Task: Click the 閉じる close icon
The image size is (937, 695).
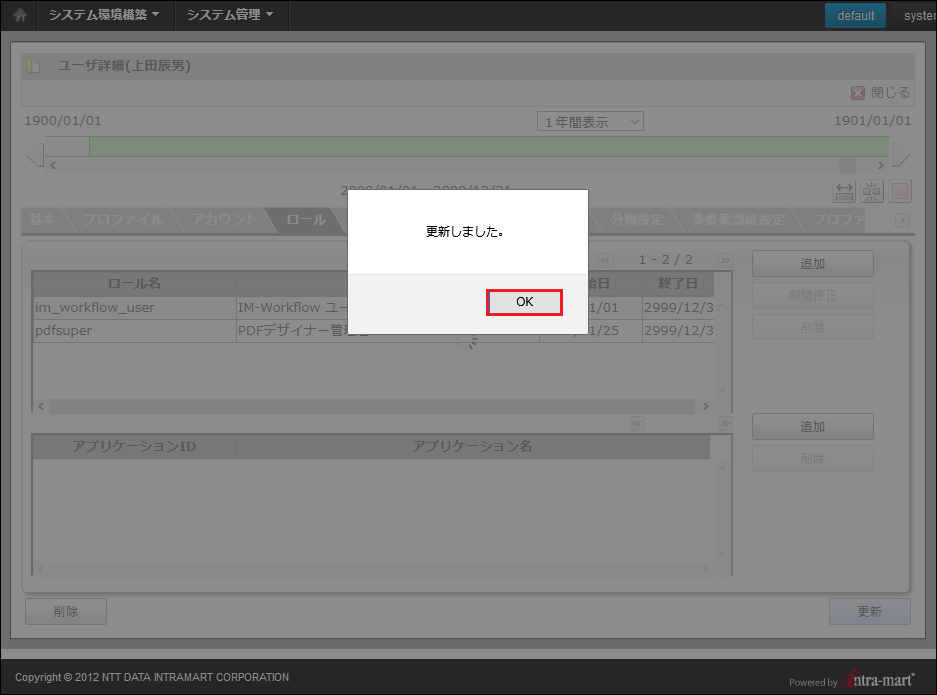Action: (858, 93)
